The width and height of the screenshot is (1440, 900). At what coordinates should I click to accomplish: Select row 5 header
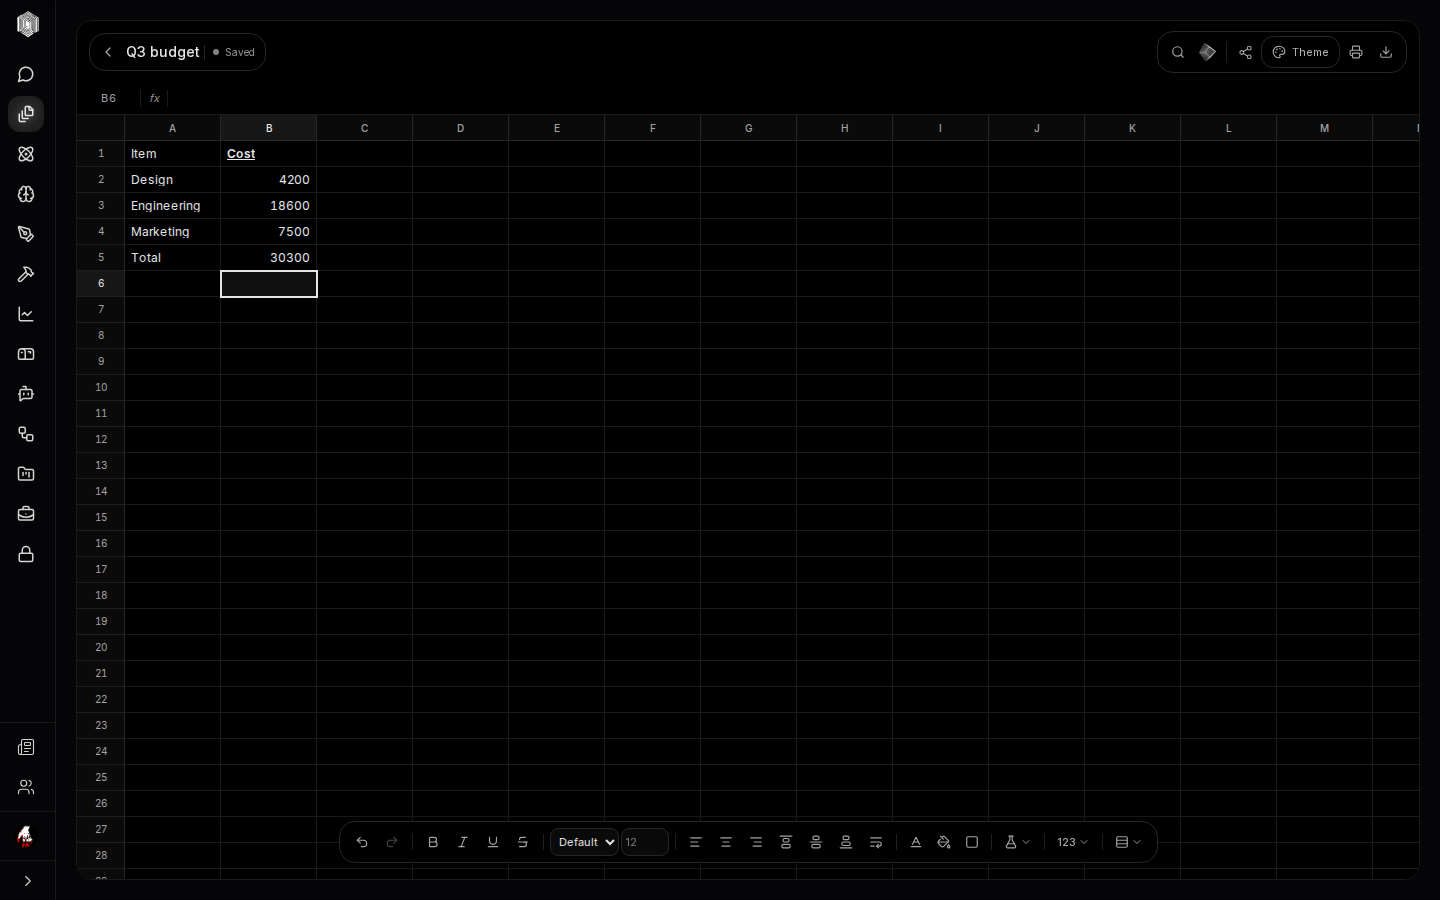101,258
